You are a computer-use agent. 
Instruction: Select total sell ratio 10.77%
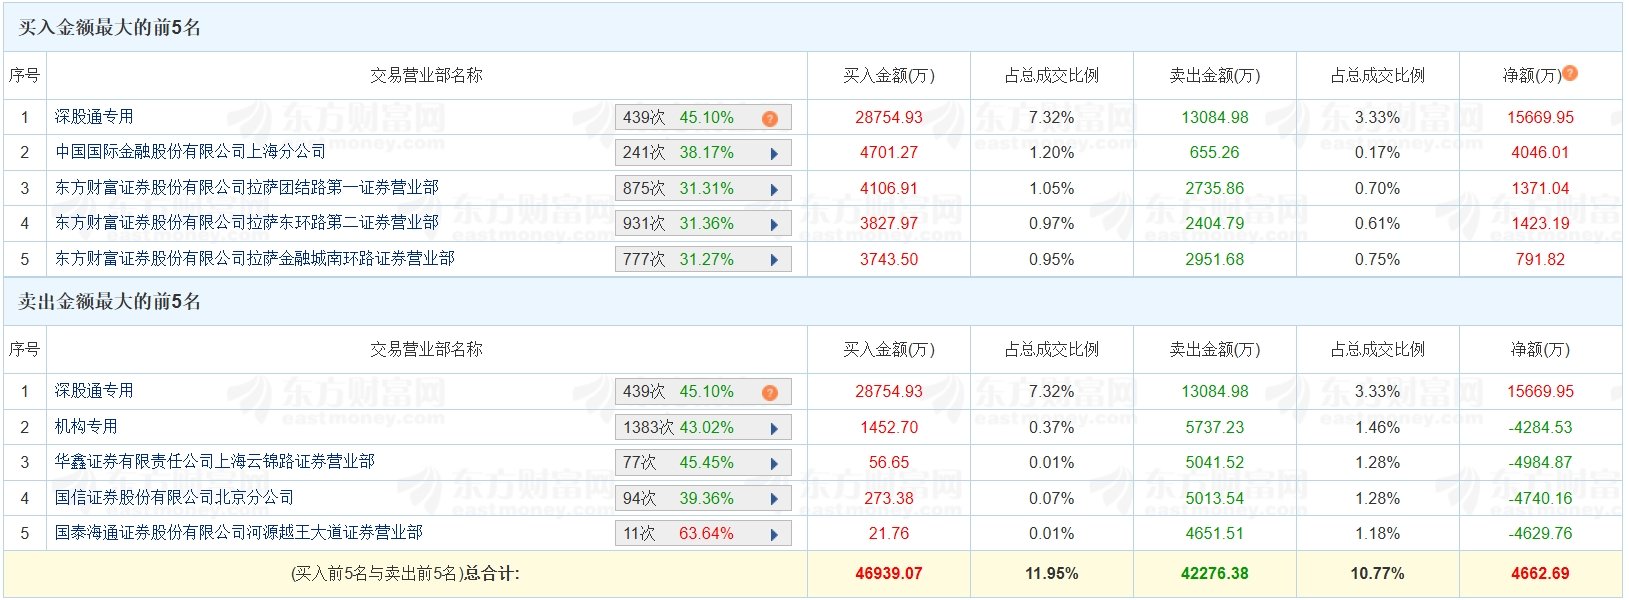1378,574
